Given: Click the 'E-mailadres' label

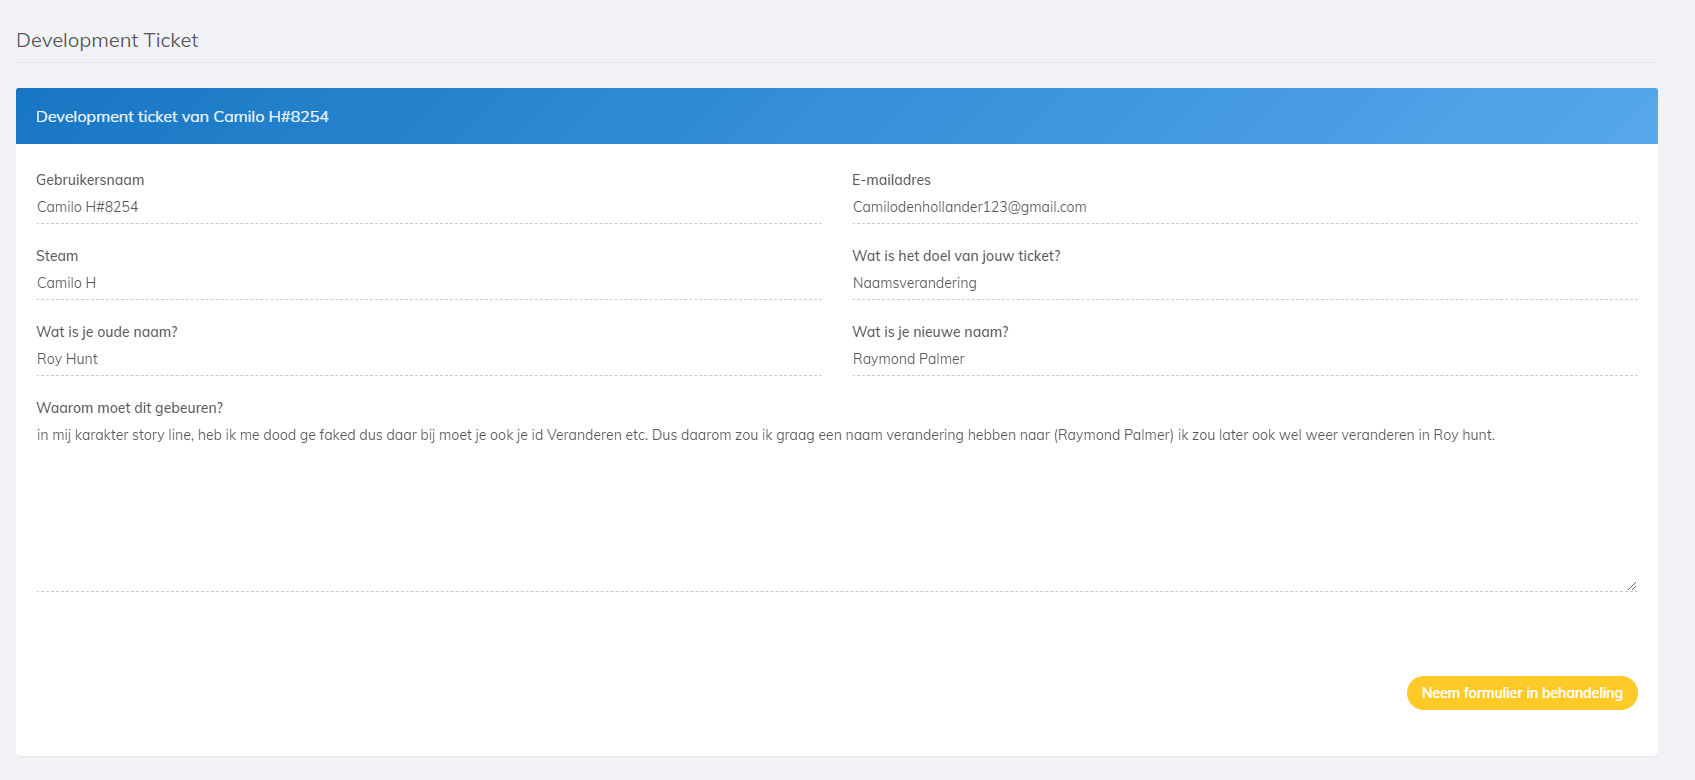Looking at the screenshot, I should click(x=891, y=180).
